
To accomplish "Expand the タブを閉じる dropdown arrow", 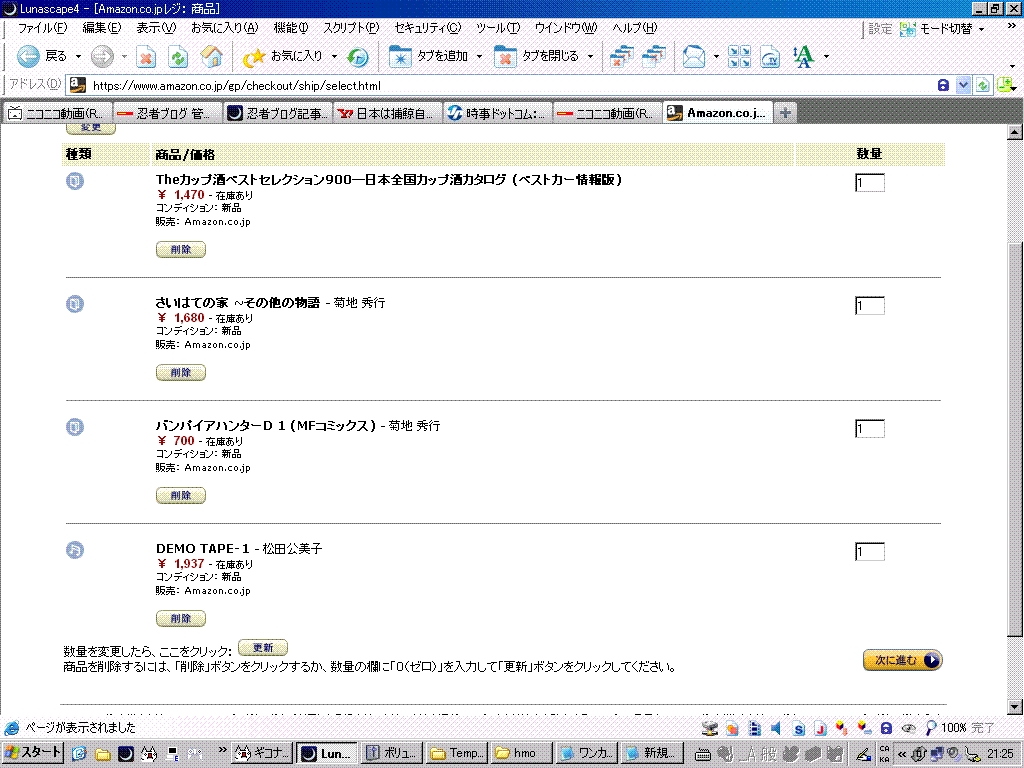I will pyautogui.click(x=590, y=57).
